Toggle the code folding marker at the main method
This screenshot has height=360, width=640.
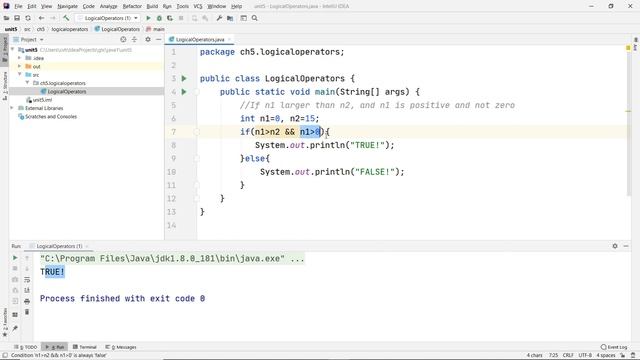point(196,92)
